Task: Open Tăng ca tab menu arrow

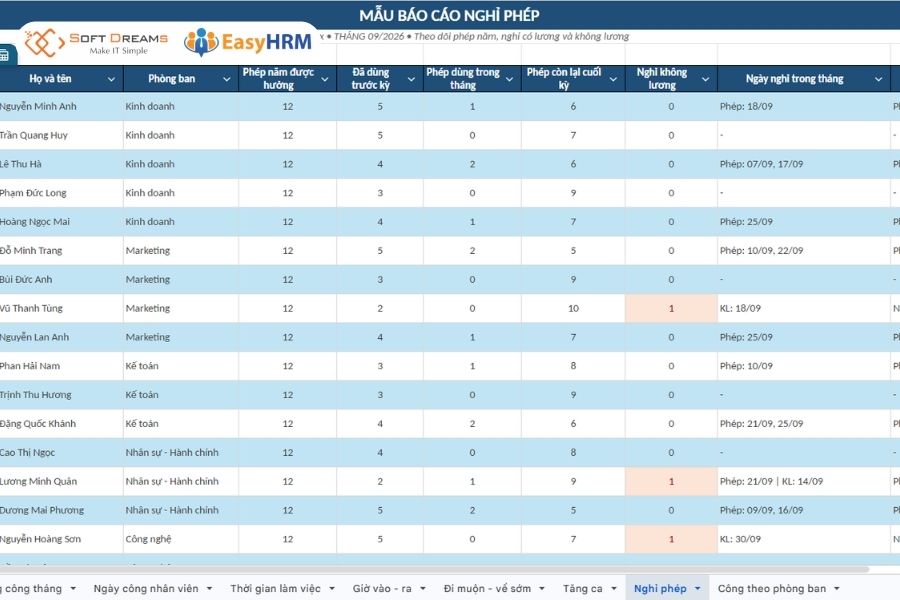Action: click(614, 589)
